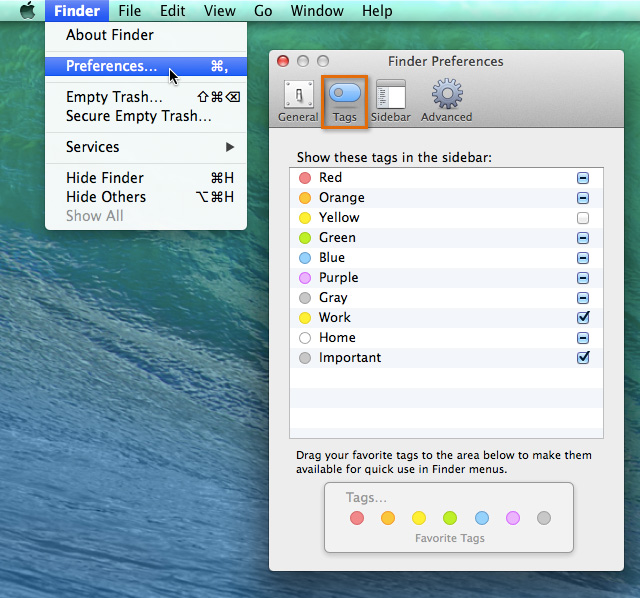The height and width of the screenshot is (598, 640).
Task: Click the gray dot beside Gray tag
Action: click(x=305, y=298)
